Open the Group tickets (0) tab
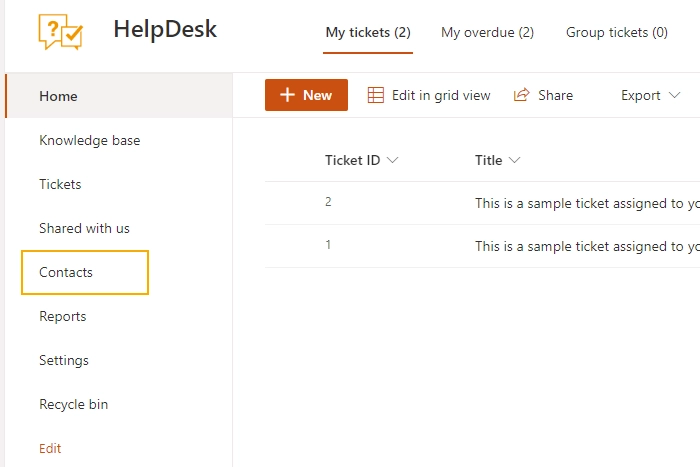The height and width of the screenshot is (467, 700). pyautogui.click(x=617, y=33)
